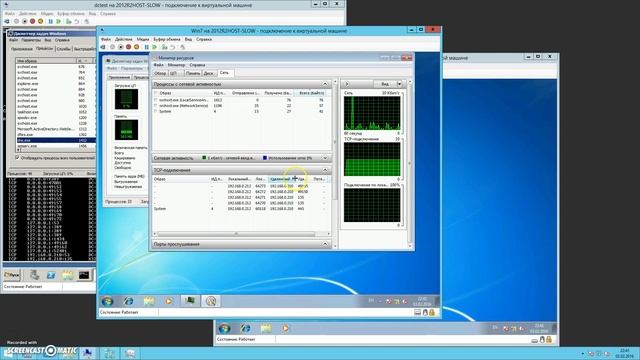Click blue network utilization legend swatch

pos(264,158)
